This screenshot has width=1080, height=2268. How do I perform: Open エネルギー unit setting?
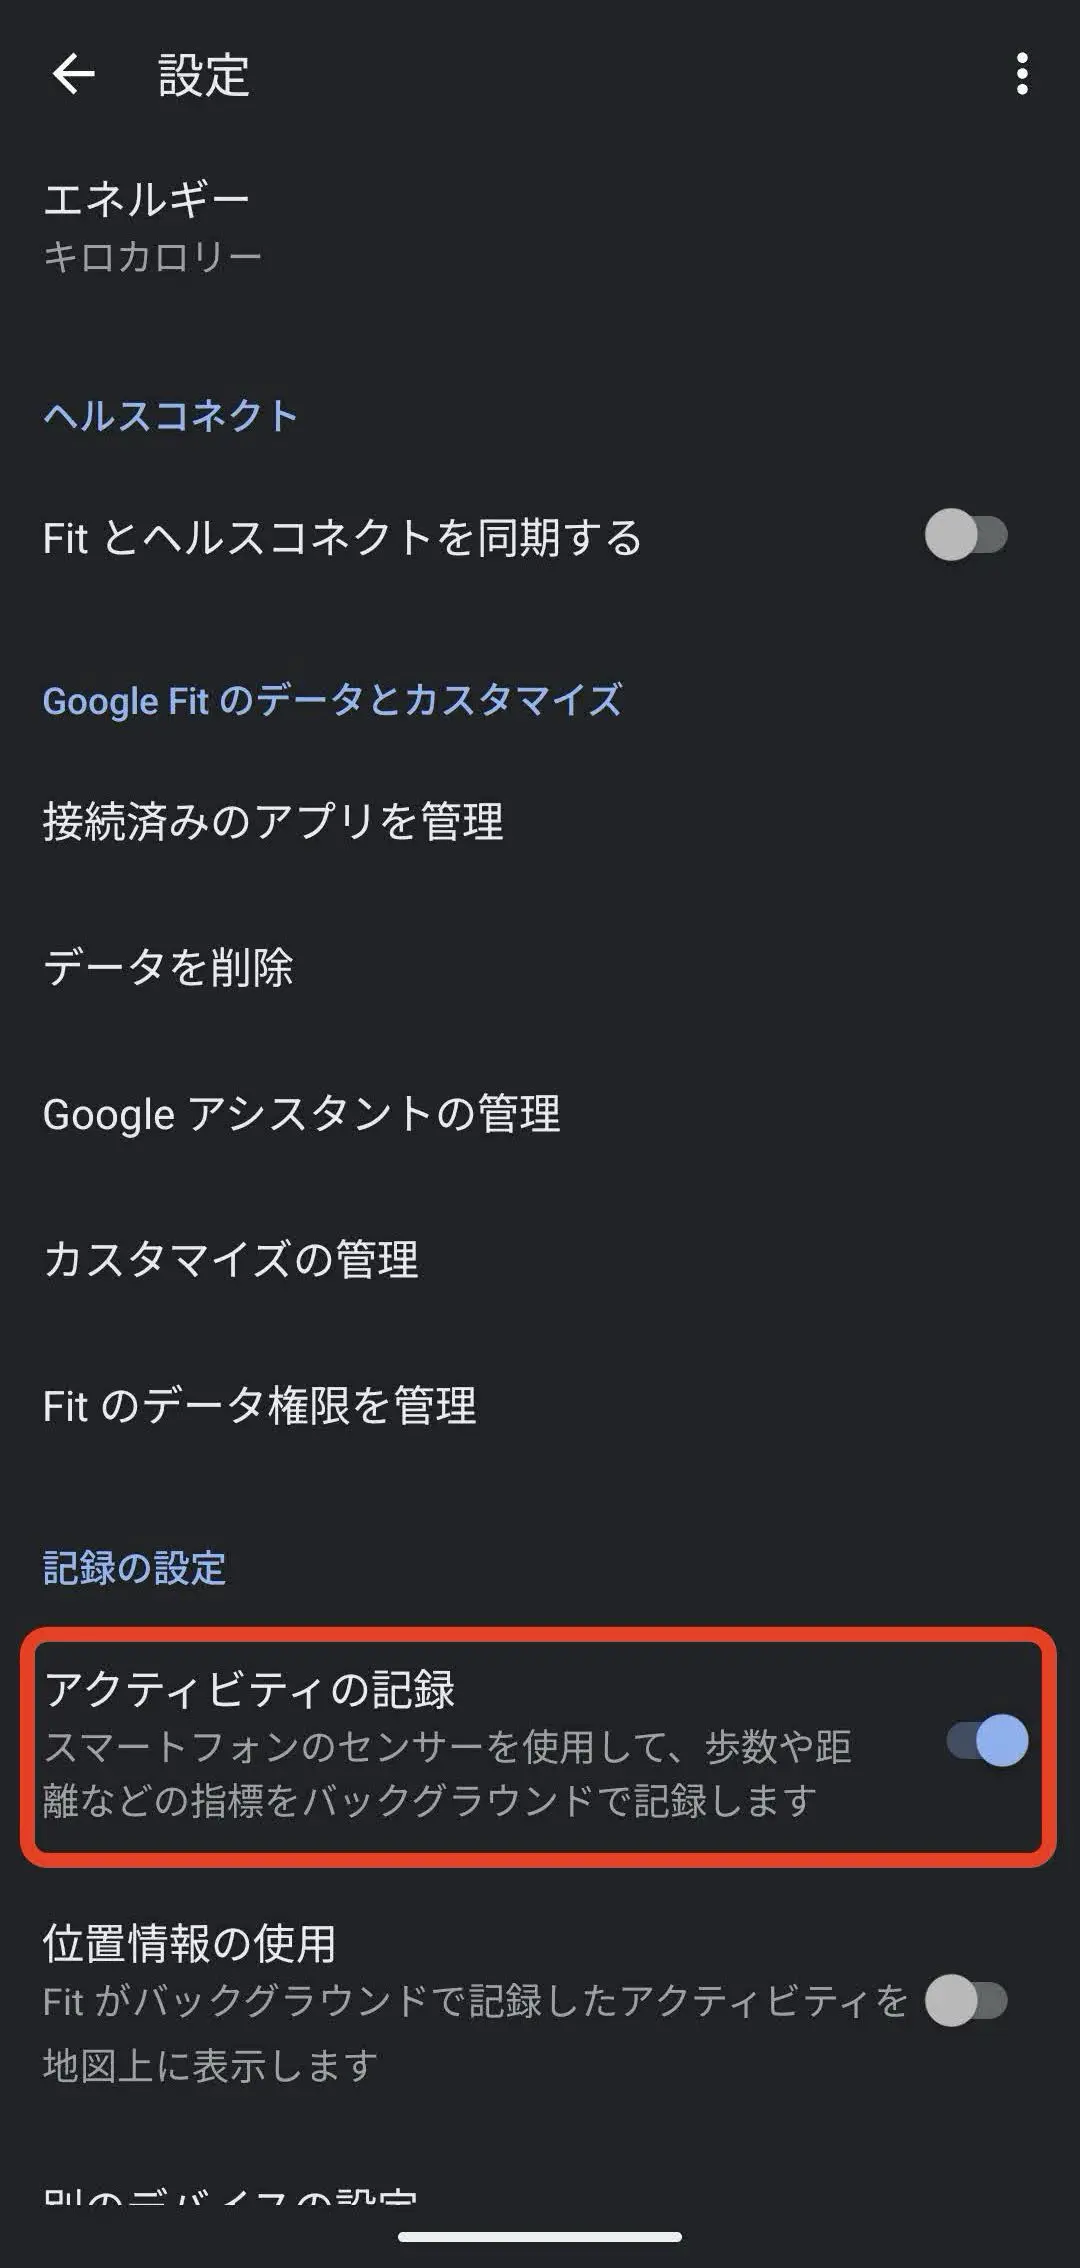[146, 200]
